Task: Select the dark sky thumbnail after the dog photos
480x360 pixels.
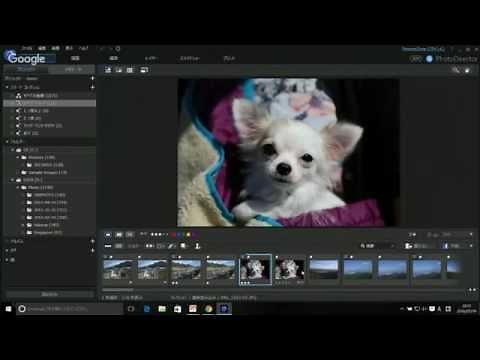Action: coord(323,269)
